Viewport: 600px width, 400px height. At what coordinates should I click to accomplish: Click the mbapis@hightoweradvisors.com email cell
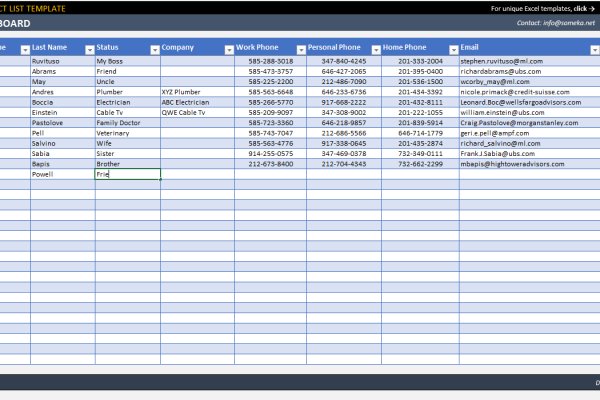point(514,164)
